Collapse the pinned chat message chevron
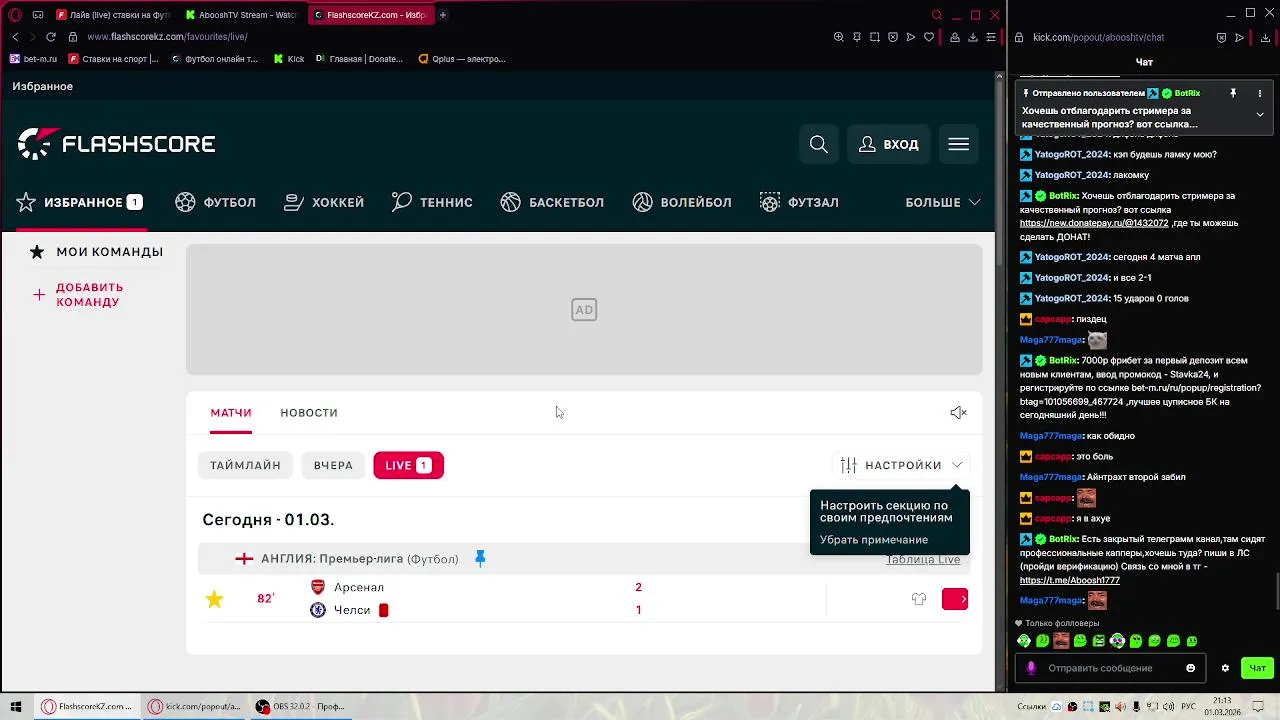1280x720 pixels. [x=1260, y=114]
